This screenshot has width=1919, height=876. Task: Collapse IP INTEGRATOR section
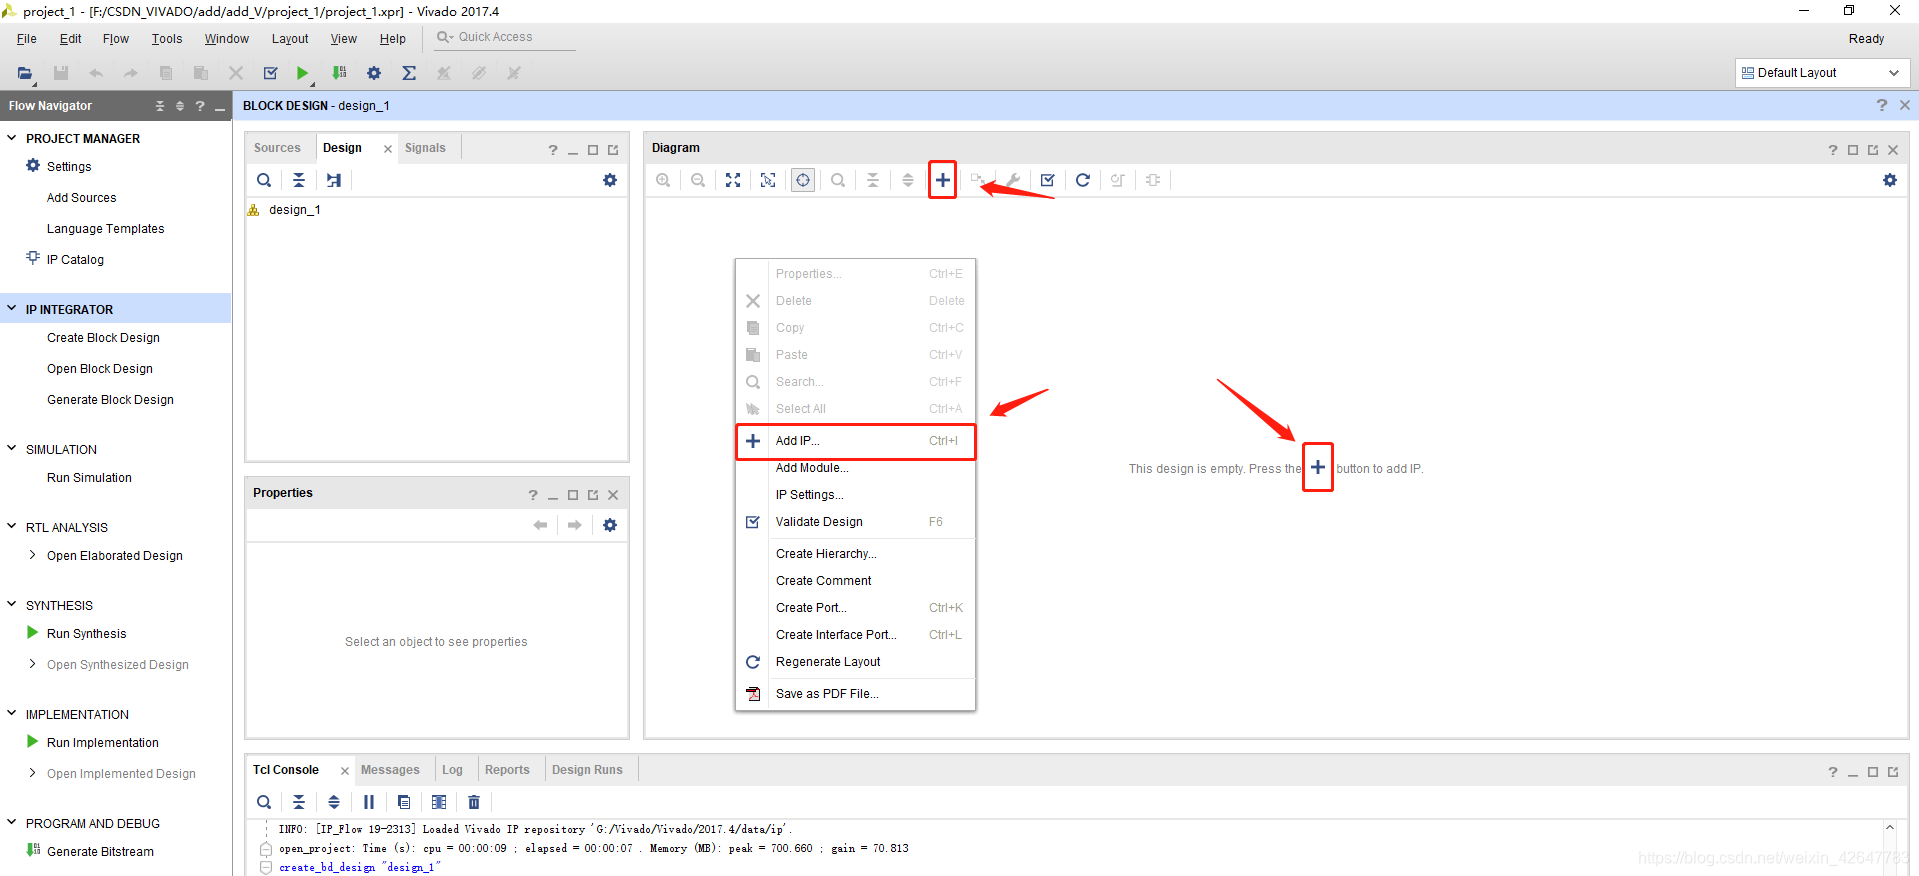click(x=12, y=309)
